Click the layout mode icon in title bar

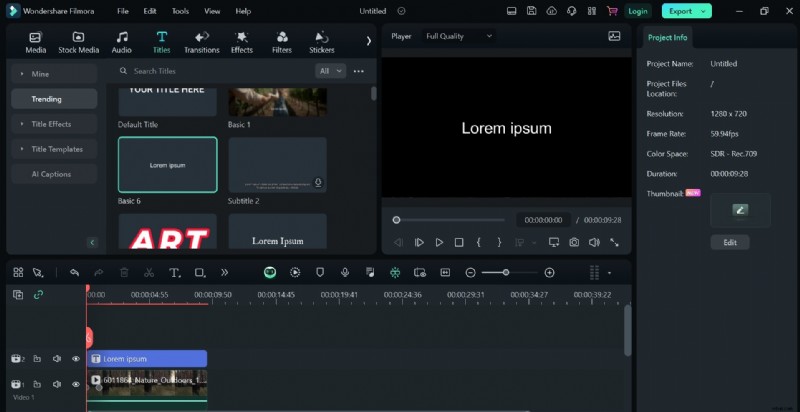[x=511, y=11]
